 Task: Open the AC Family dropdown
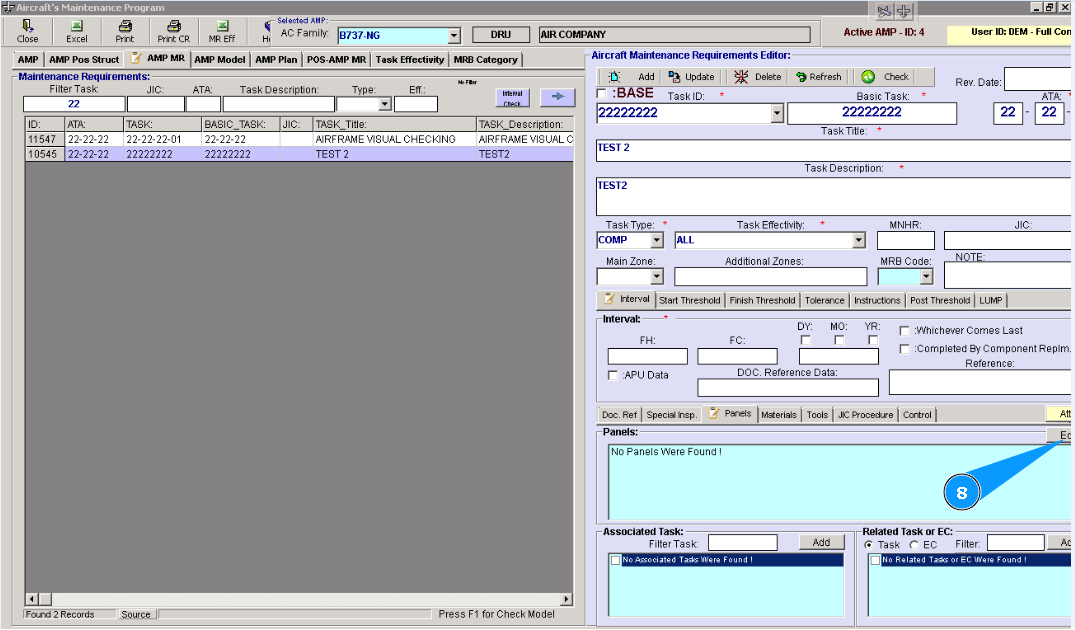click(x=453, y=35)
